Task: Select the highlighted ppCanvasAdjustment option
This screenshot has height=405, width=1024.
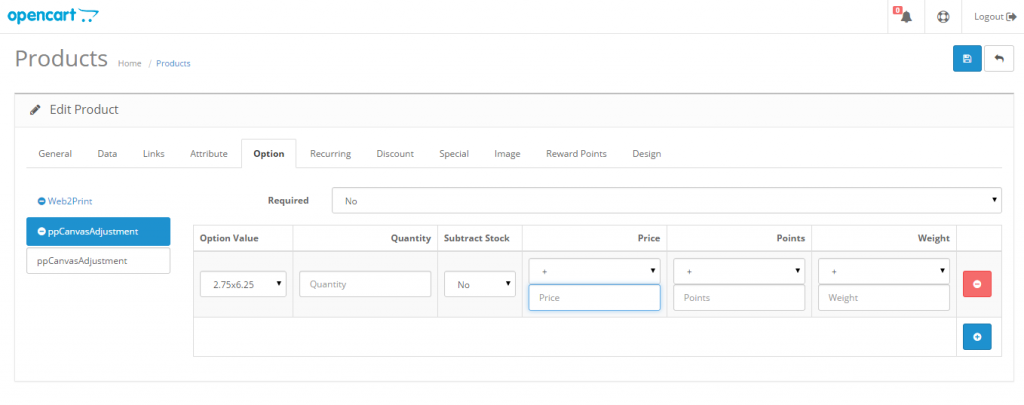Action: point(98,231)
